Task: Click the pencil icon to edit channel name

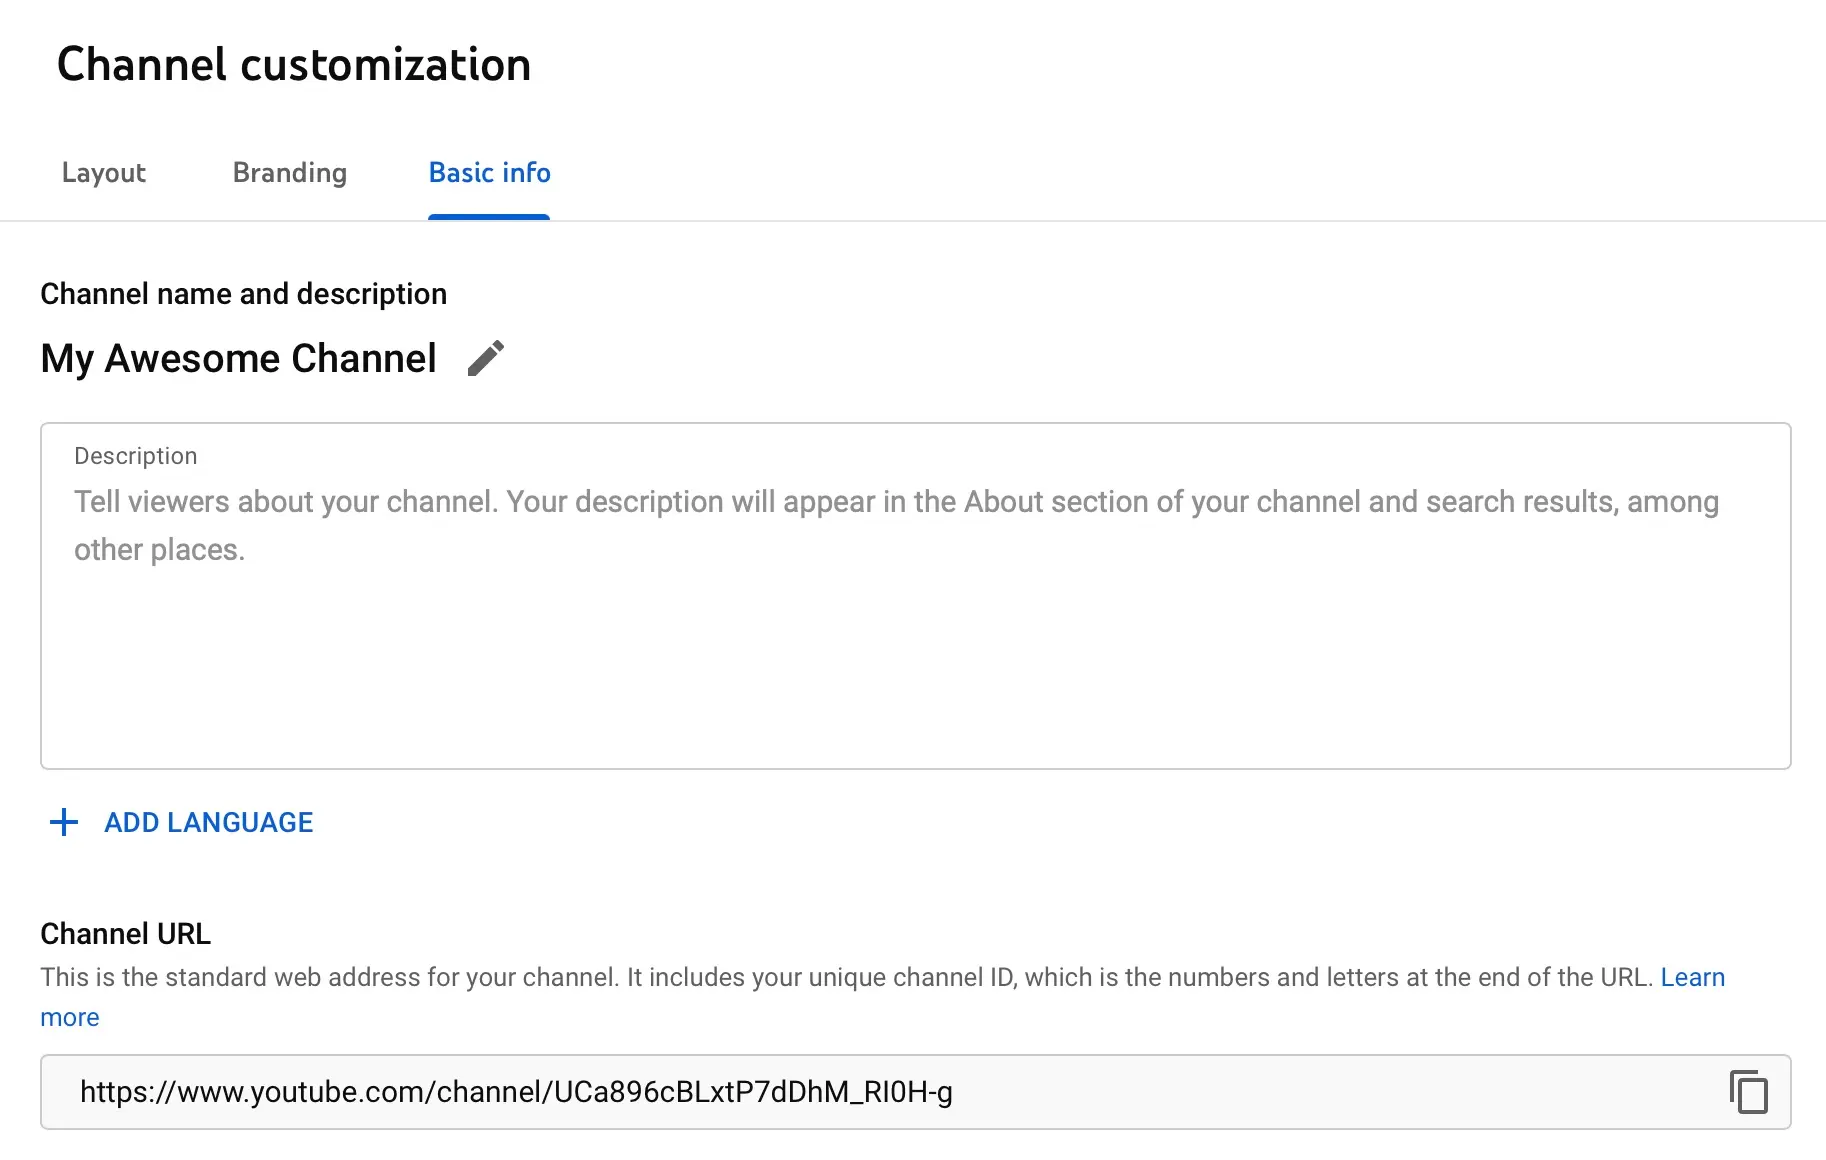Action: (x=486, y=358)
